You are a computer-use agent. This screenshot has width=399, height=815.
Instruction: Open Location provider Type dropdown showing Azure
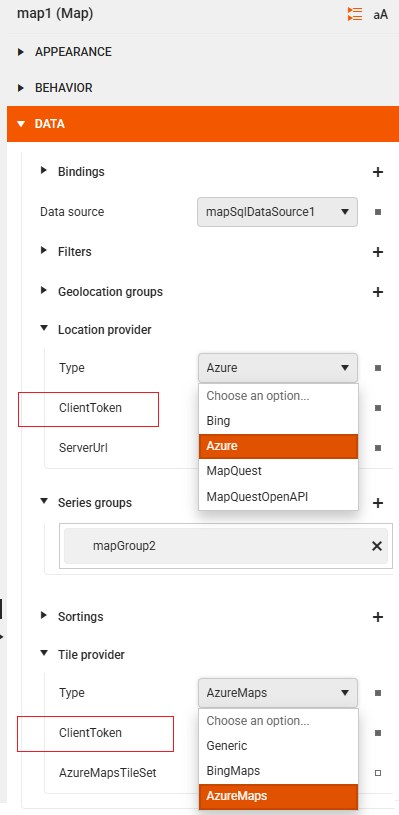(x=277, y=368)
